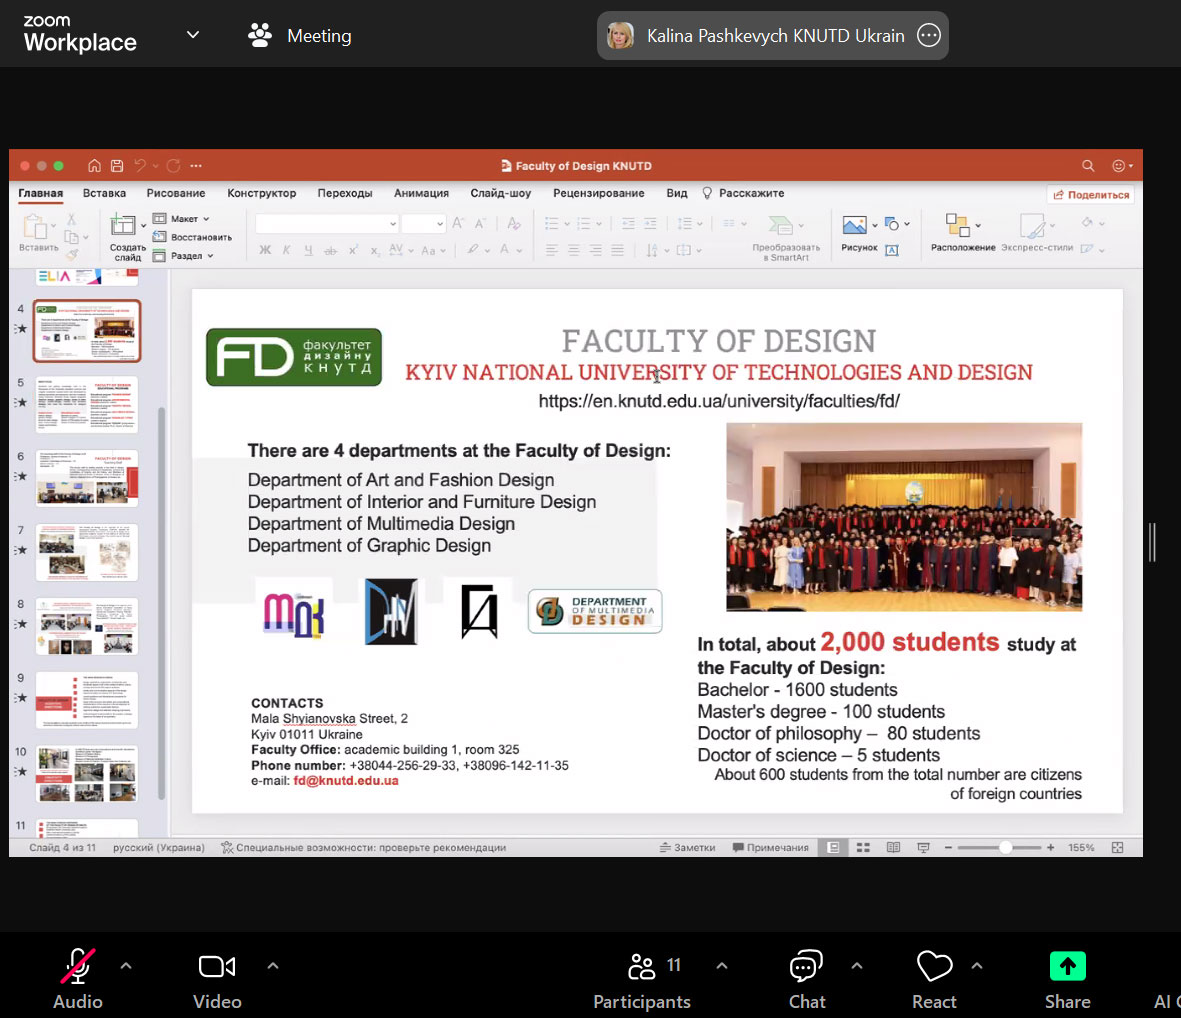Switch to slide sorter view icon

[x=863, y=848]
